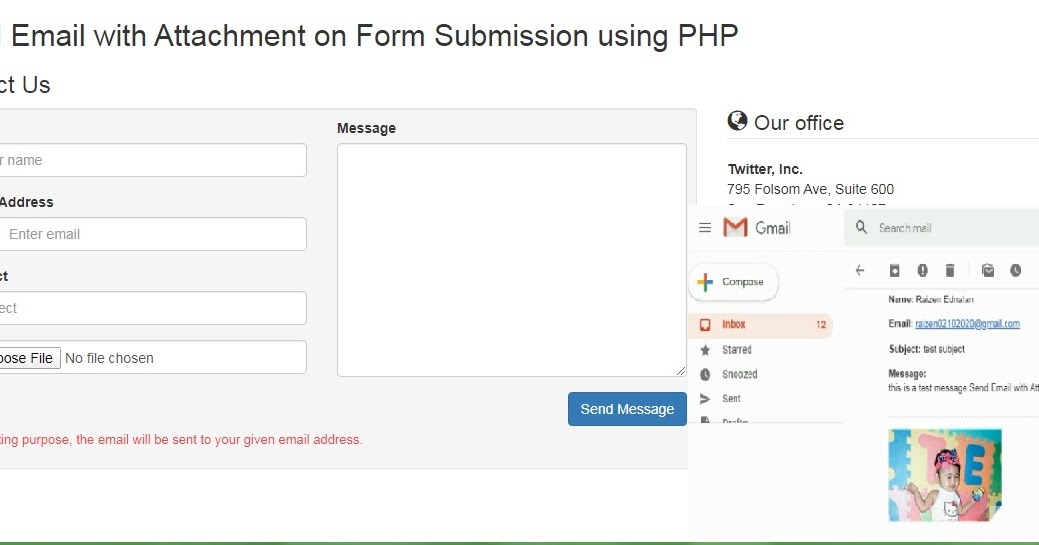This screenshot has width=1039, height=545.
Task: Click the raizen02102020@gmail.com email link
Action: coord(967,324)
